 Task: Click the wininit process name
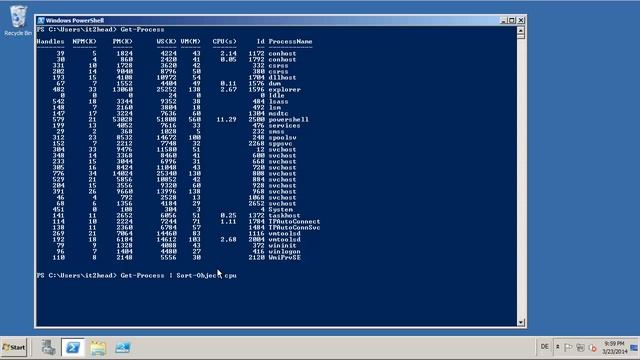(282, 245)
